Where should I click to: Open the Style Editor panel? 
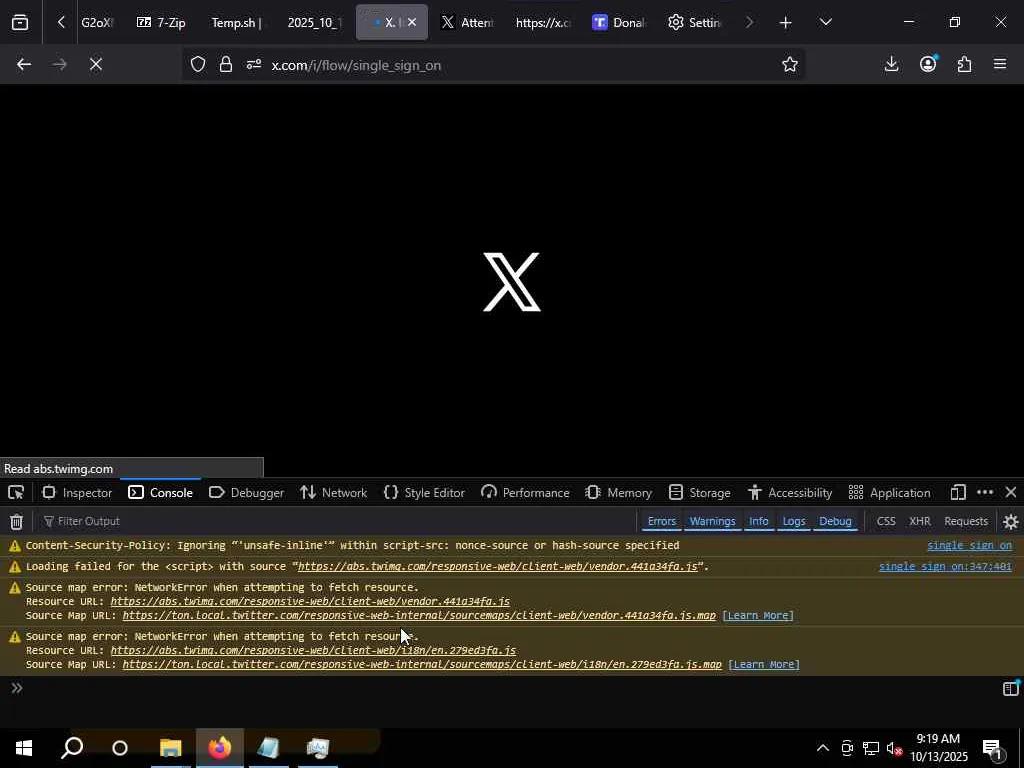[x=424, y=492]
